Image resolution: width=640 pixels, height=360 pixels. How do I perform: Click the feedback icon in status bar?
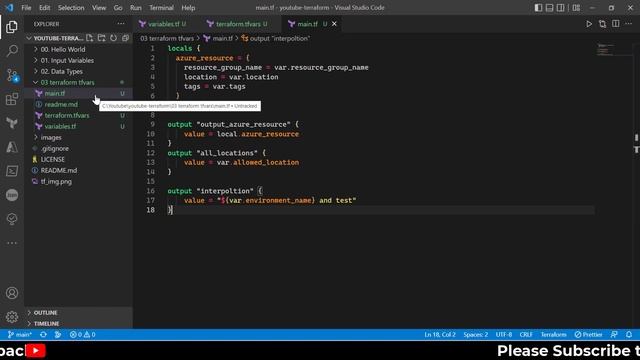[x=614, y=334]
